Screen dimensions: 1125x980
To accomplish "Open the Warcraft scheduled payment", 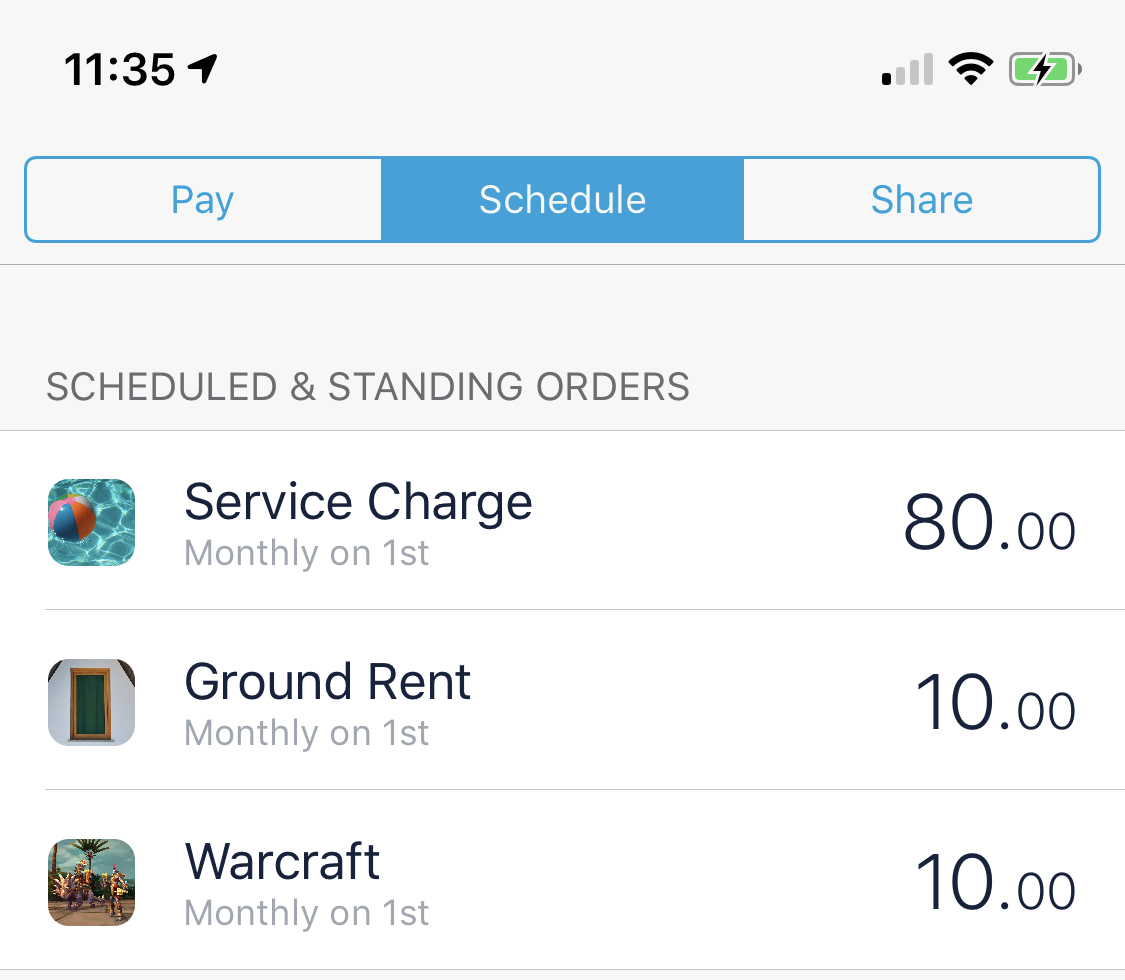I will tap(562, 880).
